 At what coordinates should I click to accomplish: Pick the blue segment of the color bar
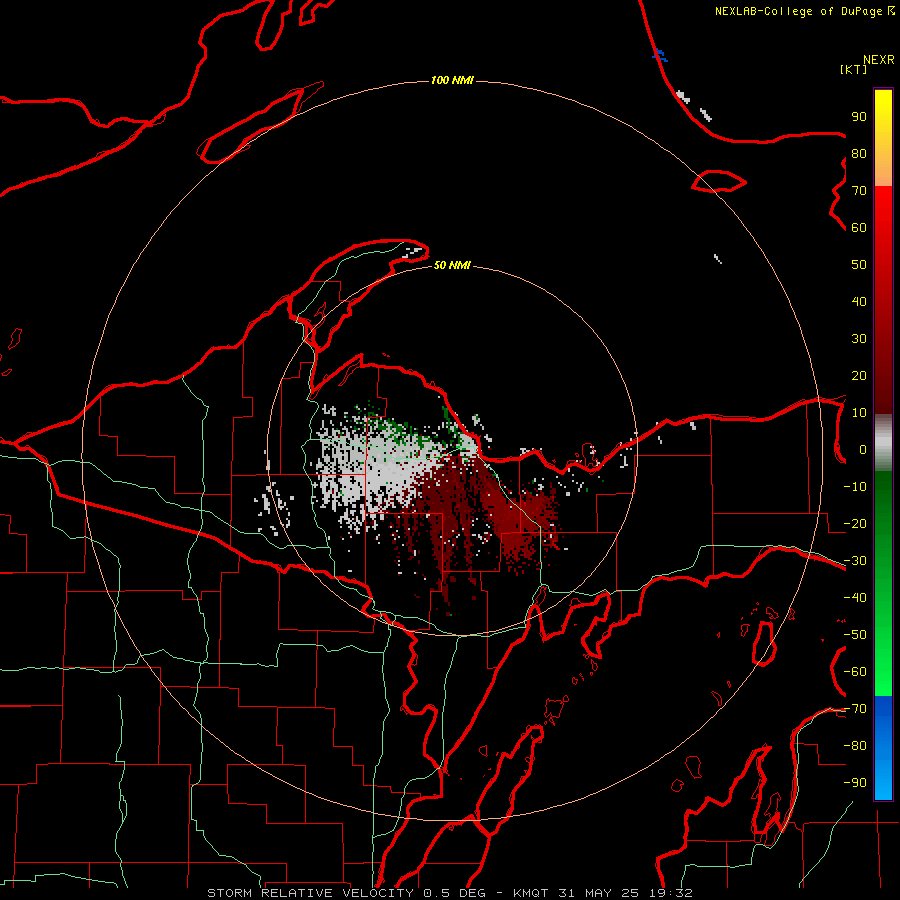[x=883, y=748]
